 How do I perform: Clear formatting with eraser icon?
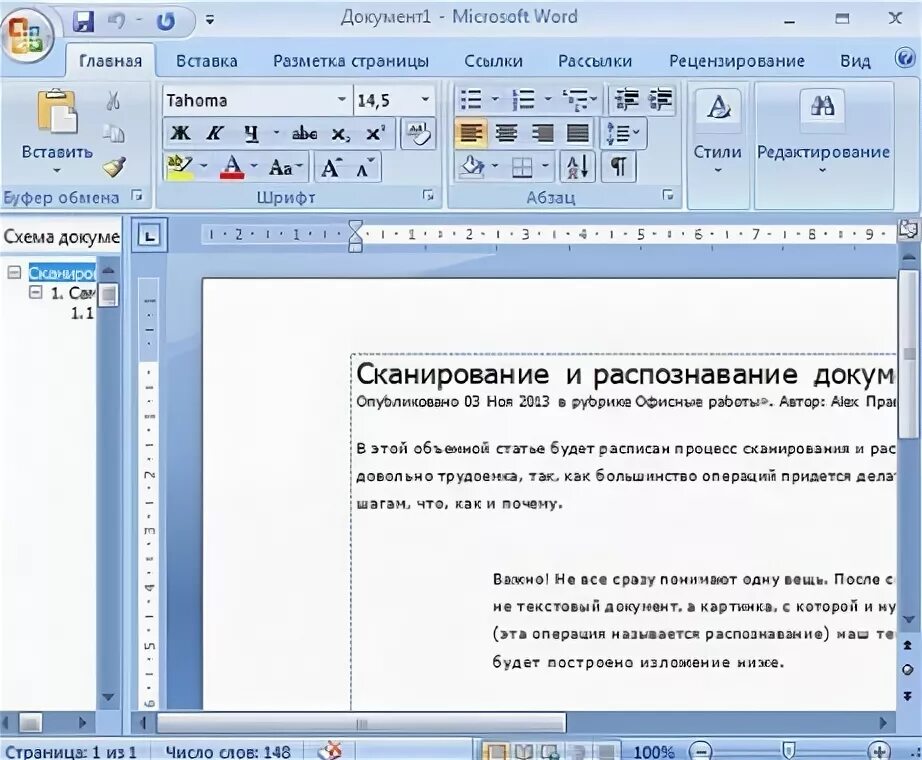tap(418, 134)
